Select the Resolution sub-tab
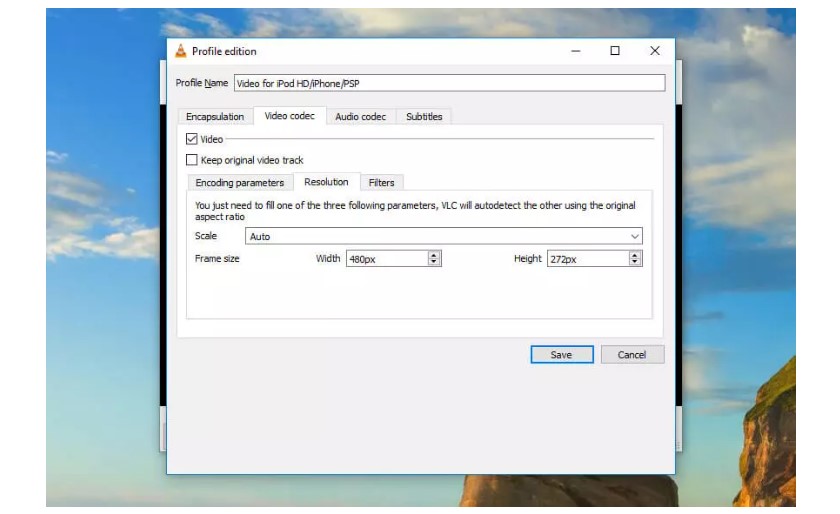 point(326,182)
